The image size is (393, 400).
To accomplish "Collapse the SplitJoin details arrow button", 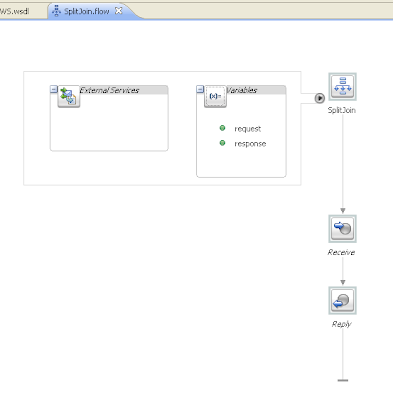I will [x=319, y=98].
